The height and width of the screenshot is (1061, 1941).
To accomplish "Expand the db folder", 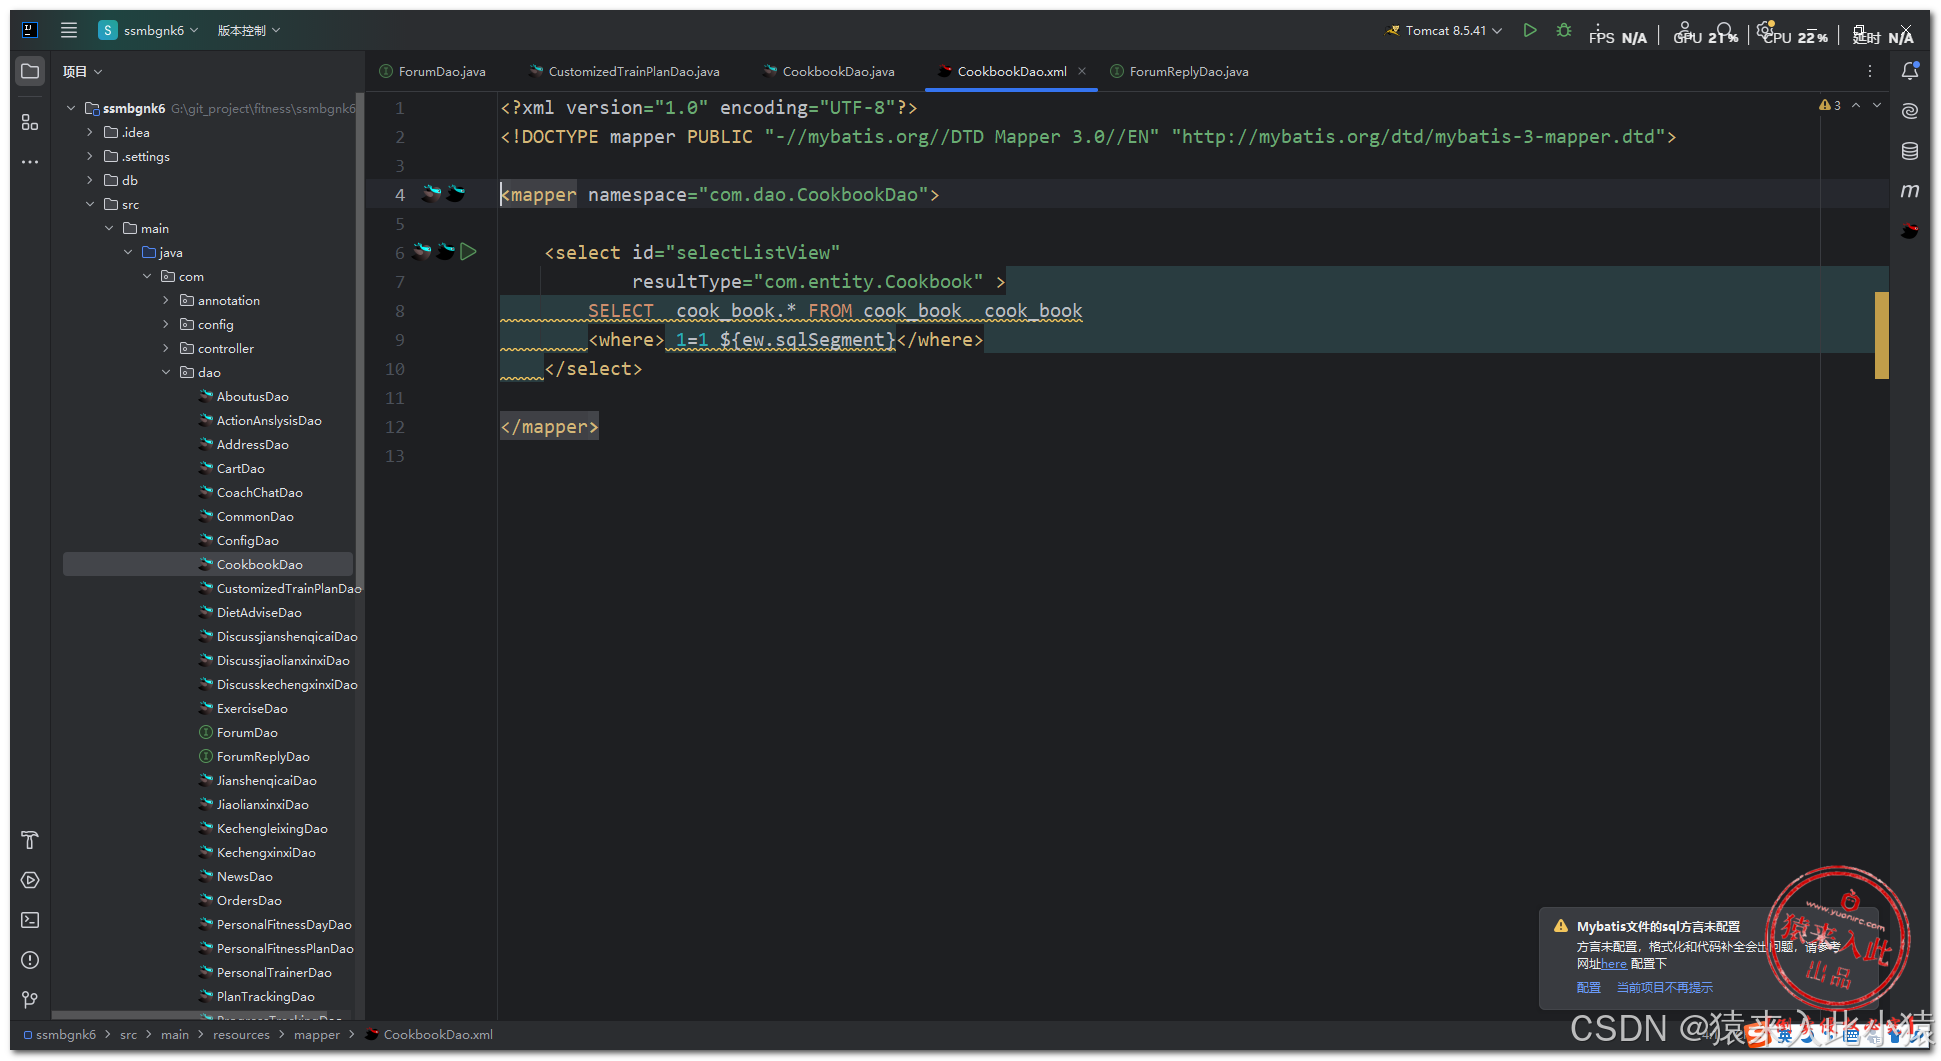I will (90, 180).
